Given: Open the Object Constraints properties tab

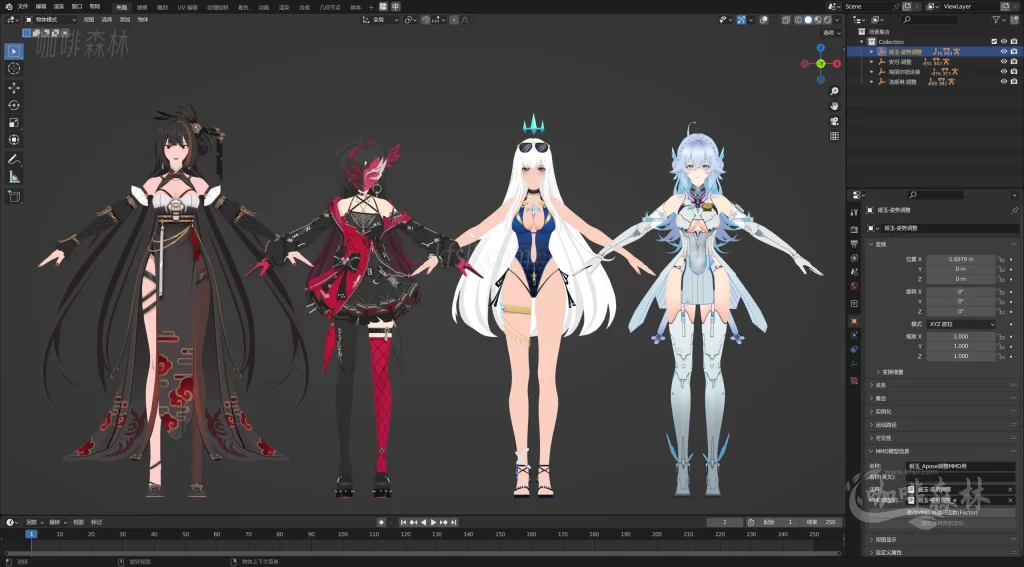Looking at the screenshot, I should tap(854, 349).
